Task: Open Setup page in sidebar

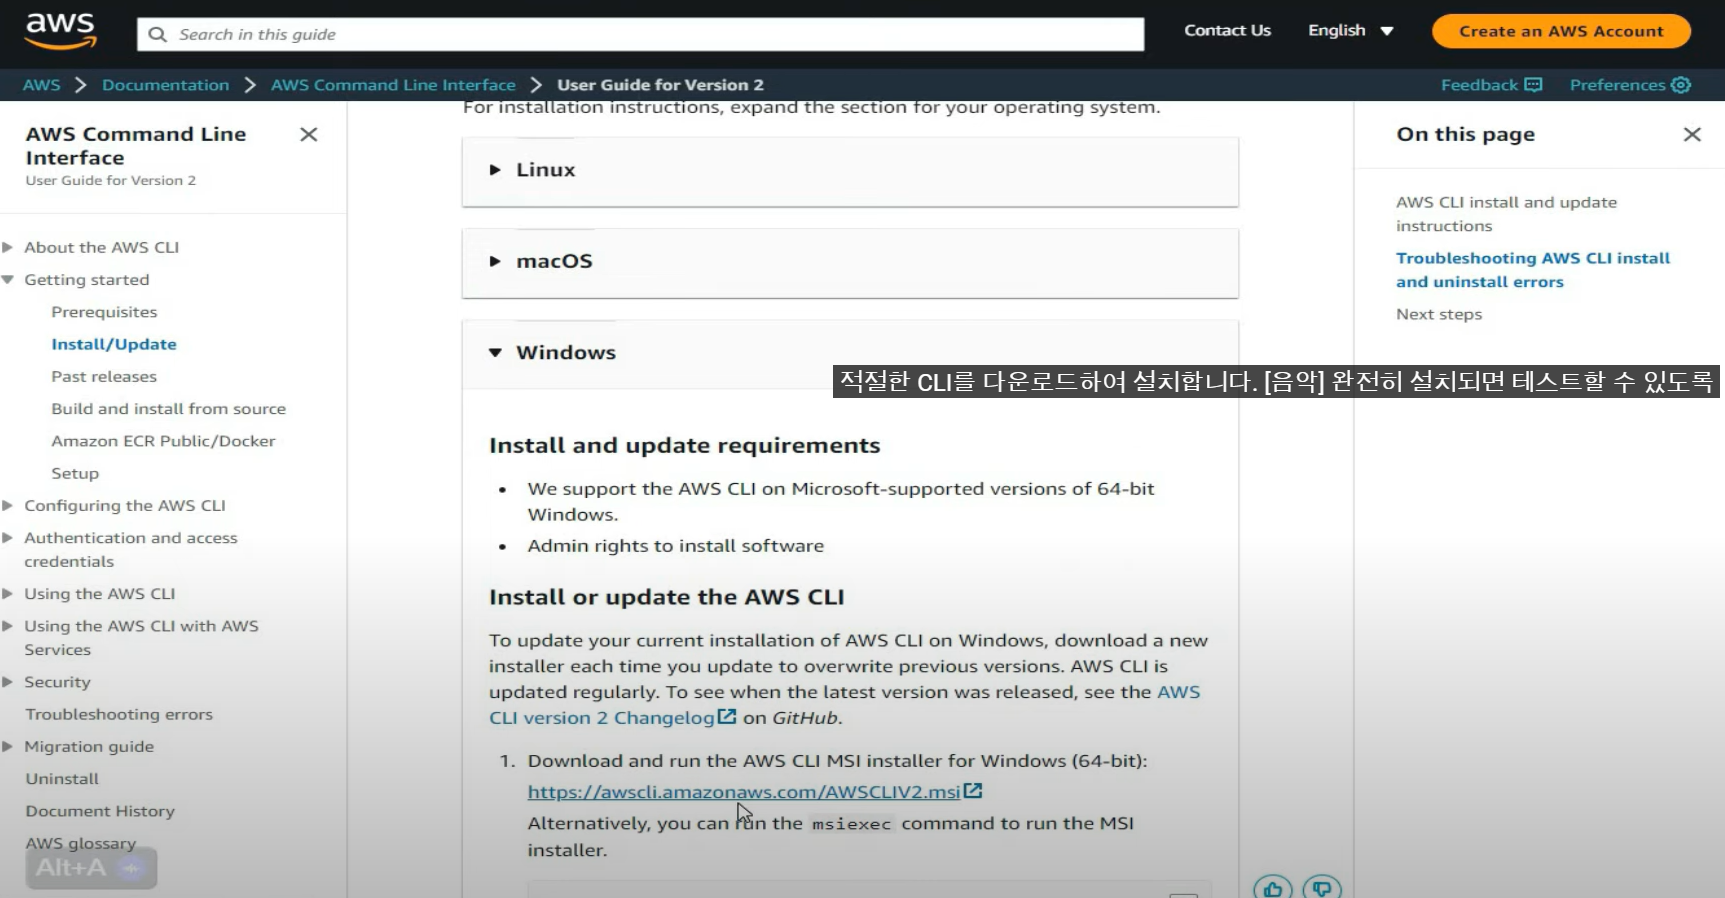Action: pyautogui.click(x=75, y=473)
